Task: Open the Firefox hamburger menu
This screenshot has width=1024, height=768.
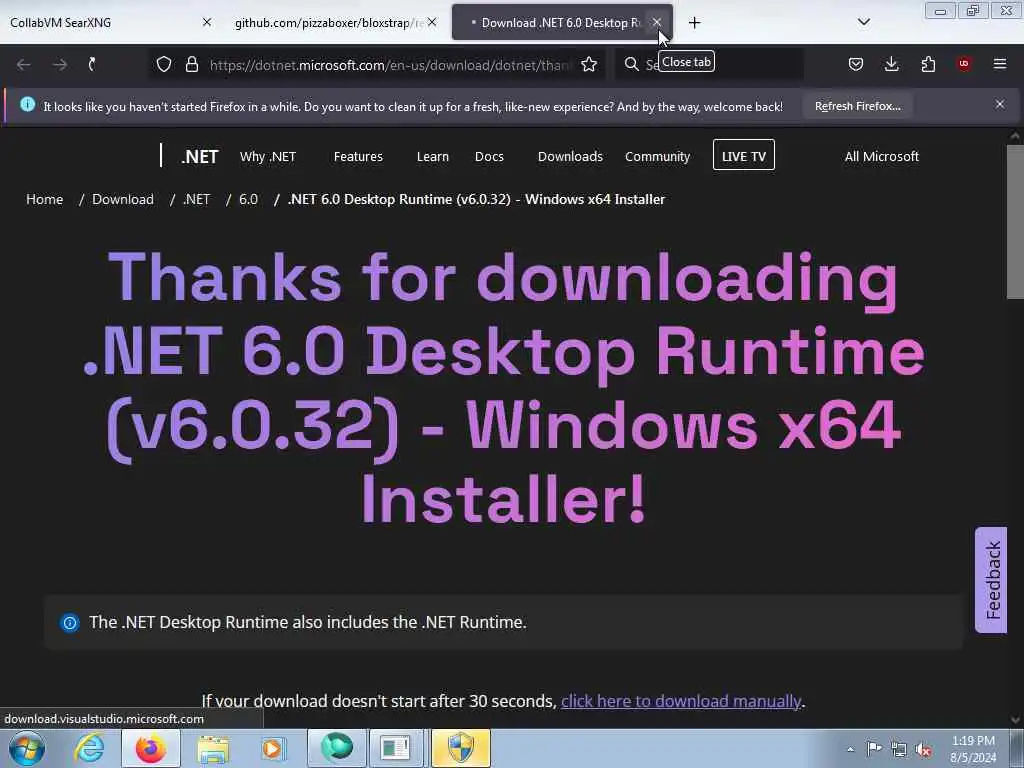Action: [x=1000, y=64]
